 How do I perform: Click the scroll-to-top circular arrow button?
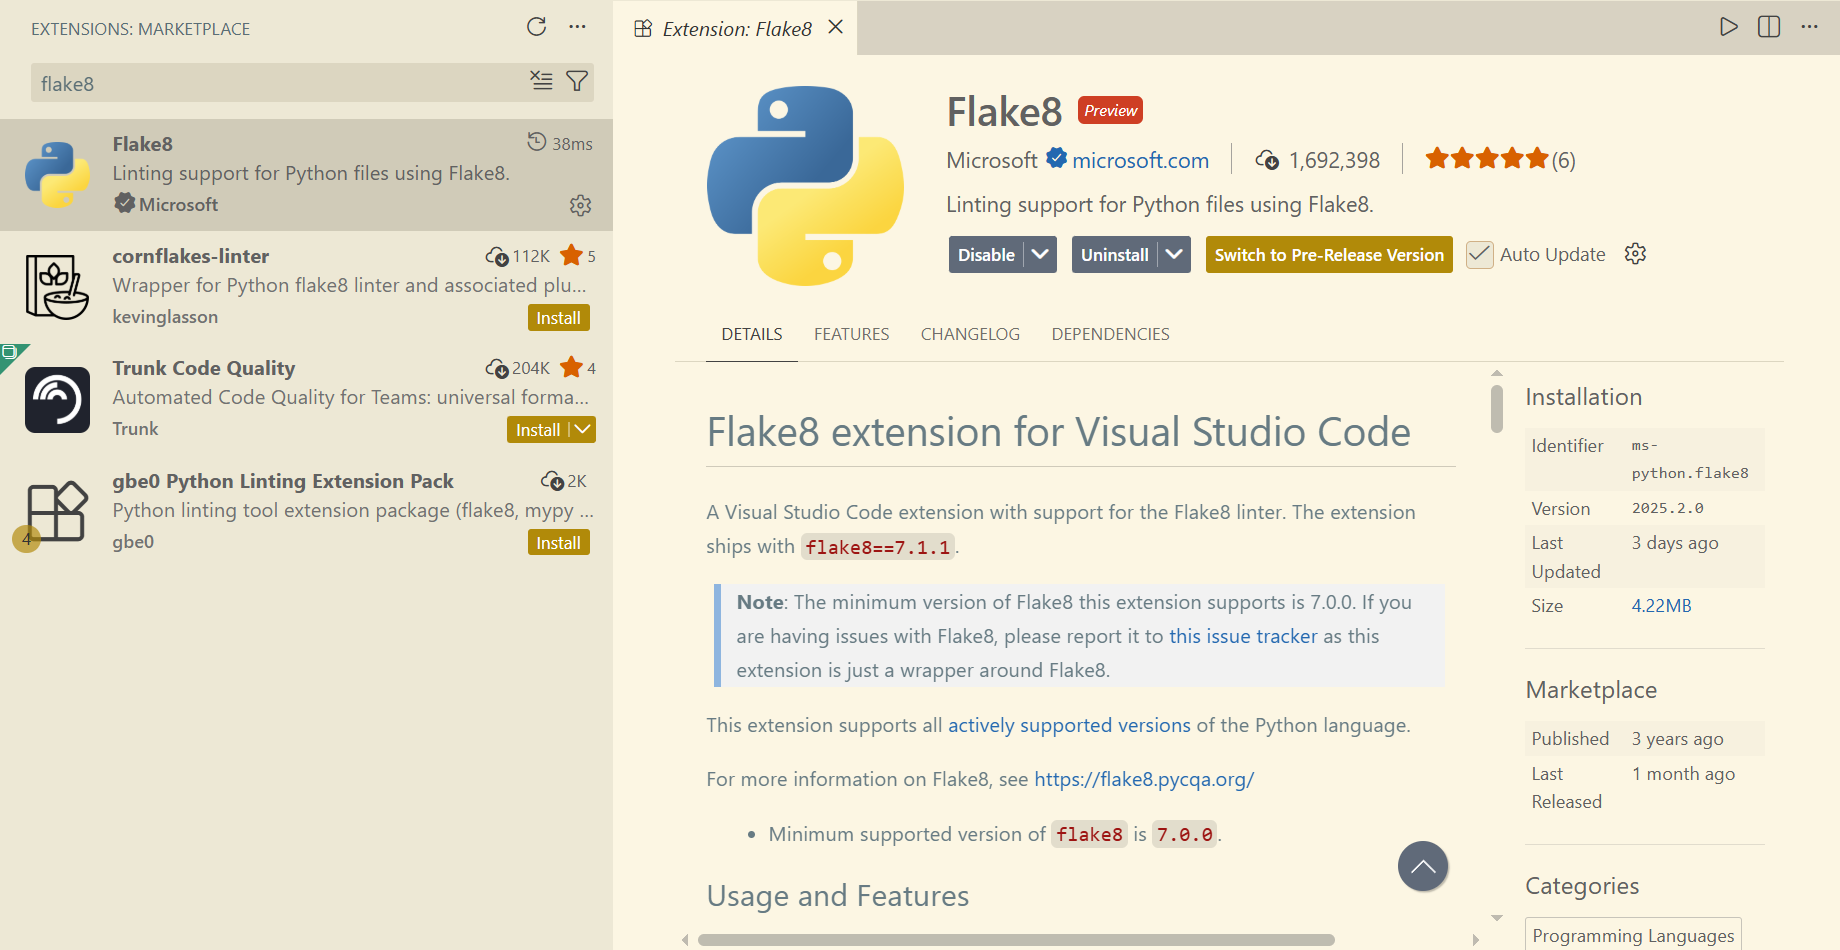1423,866
